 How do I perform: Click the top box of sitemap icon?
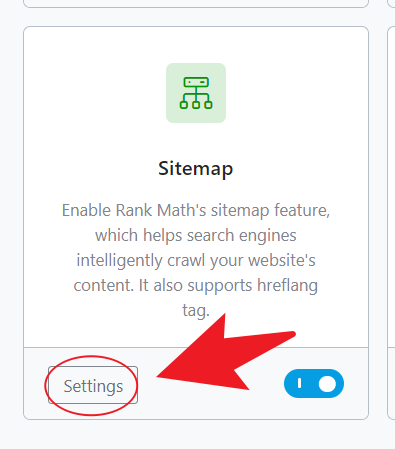click(196, 82)
